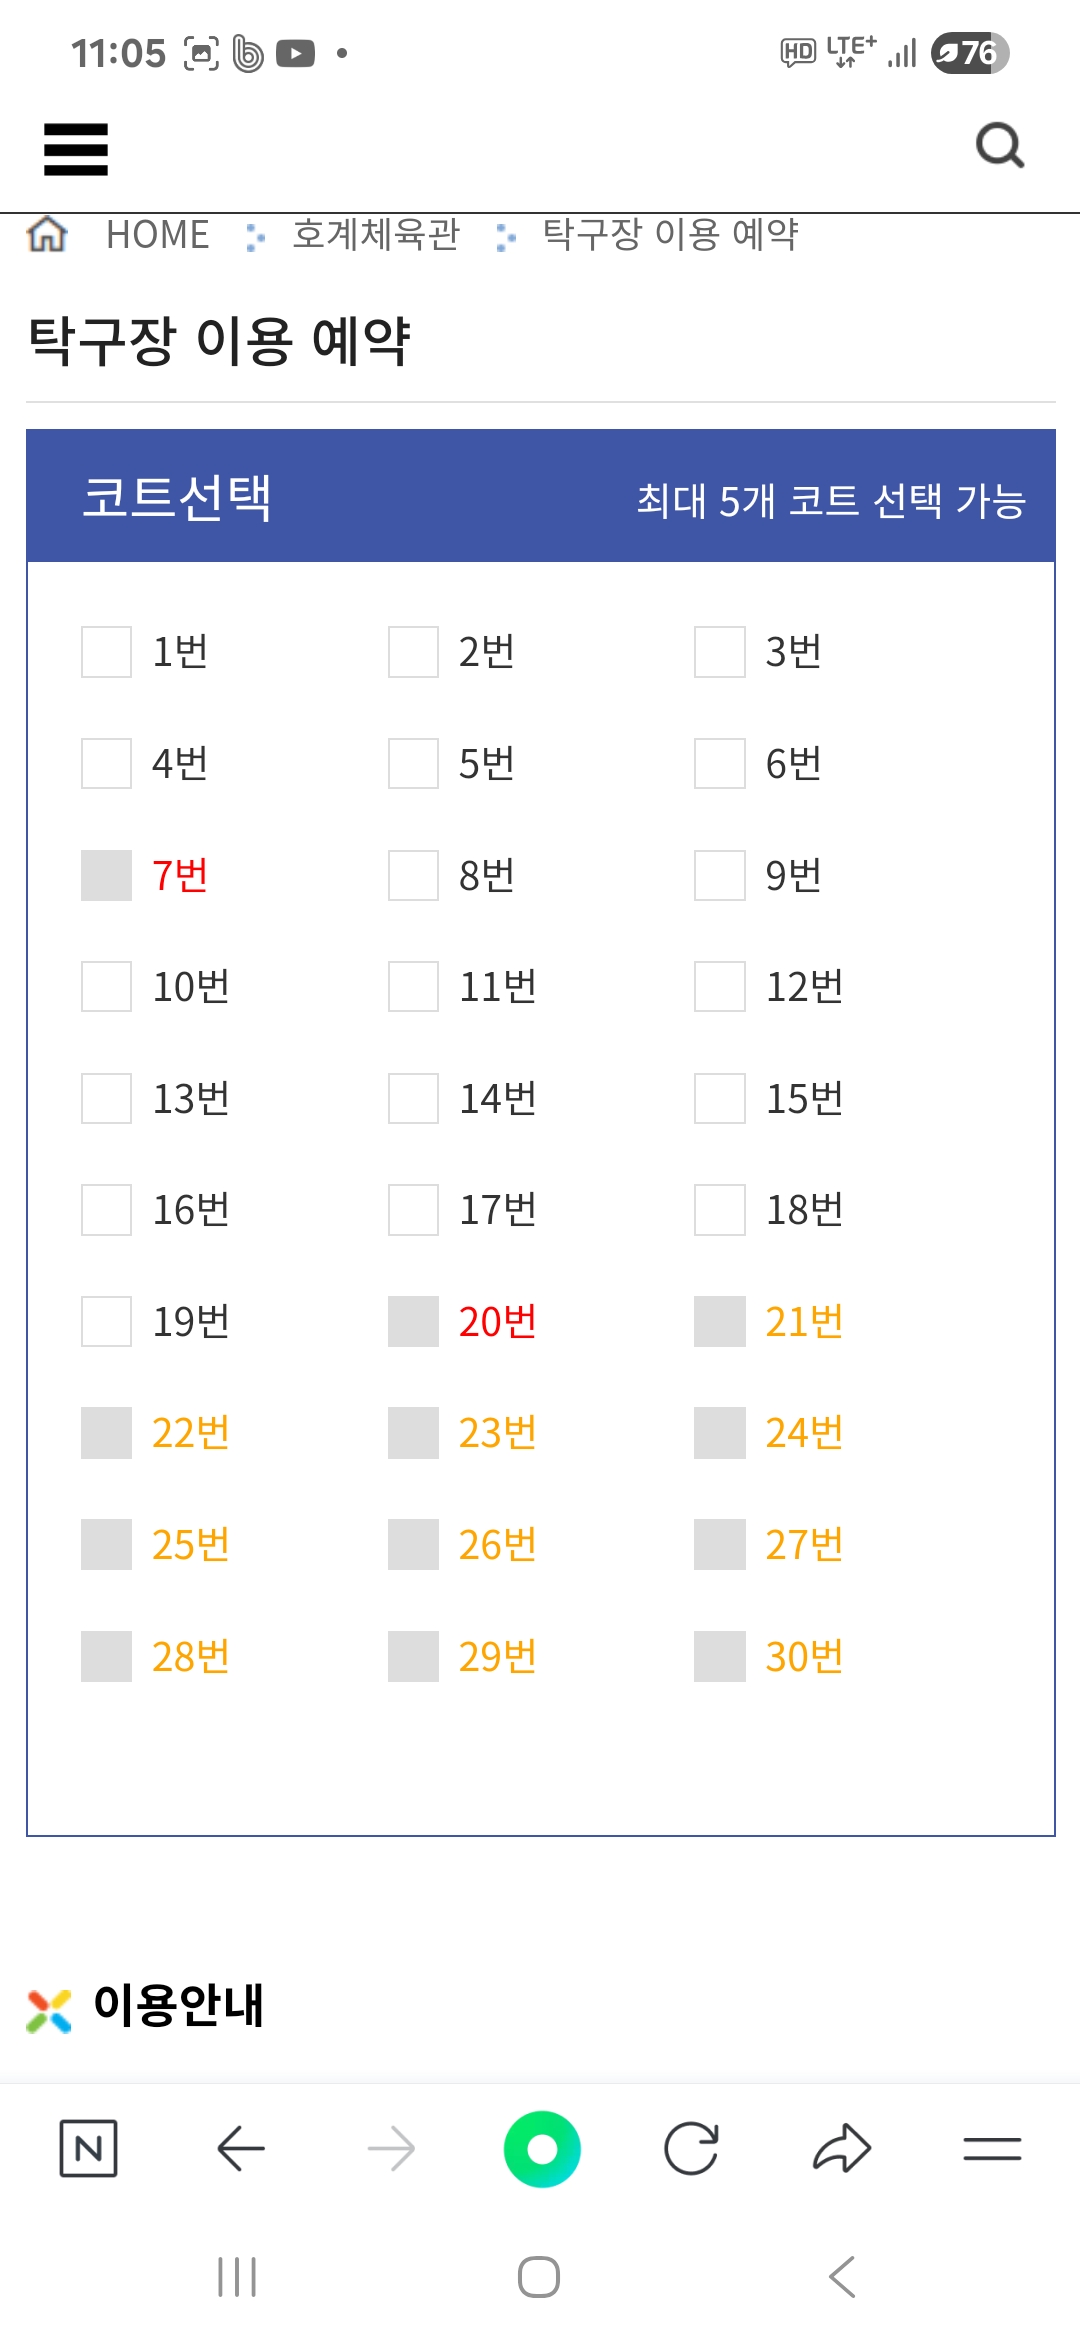Tap the search magnifier icon
The width and height of the screenshot is (1080, 2340).
[999, 146]
